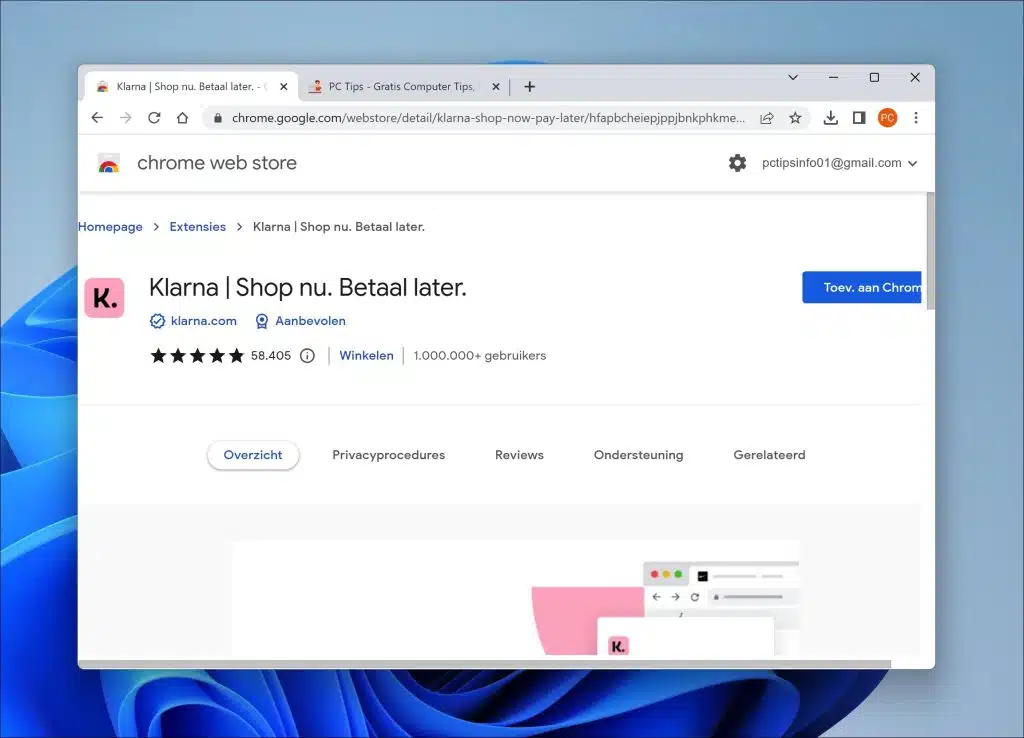Open the Gerelateerd tab
The image size is (1024, 738).
click(x=769, y=455)
